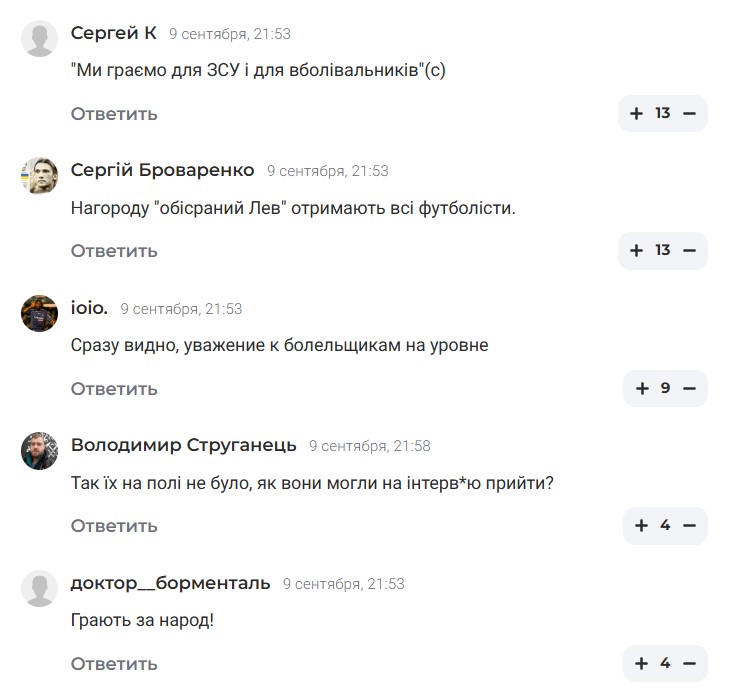
Task: Open username link доктор__борменталь
Action: pyautogui.click(x=170, y=583)
